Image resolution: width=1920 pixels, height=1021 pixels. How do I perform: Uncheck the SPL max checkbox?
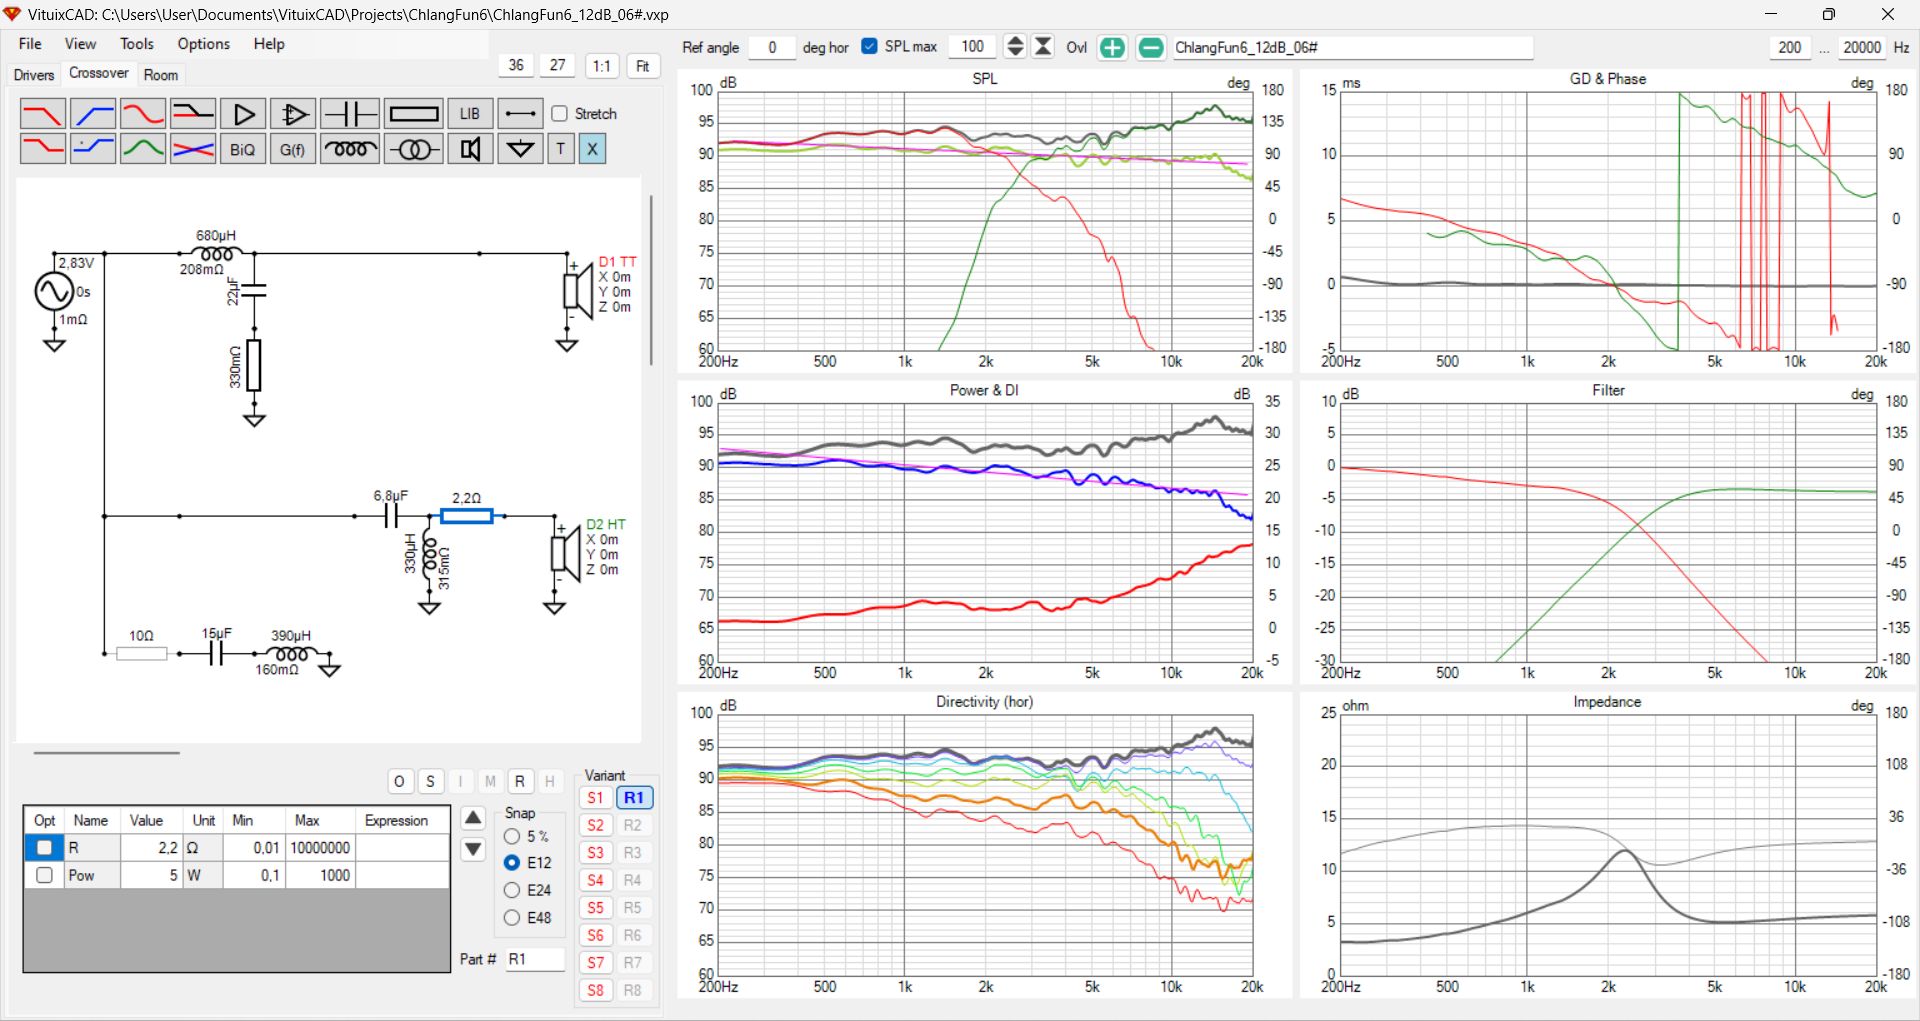(869, 47)
